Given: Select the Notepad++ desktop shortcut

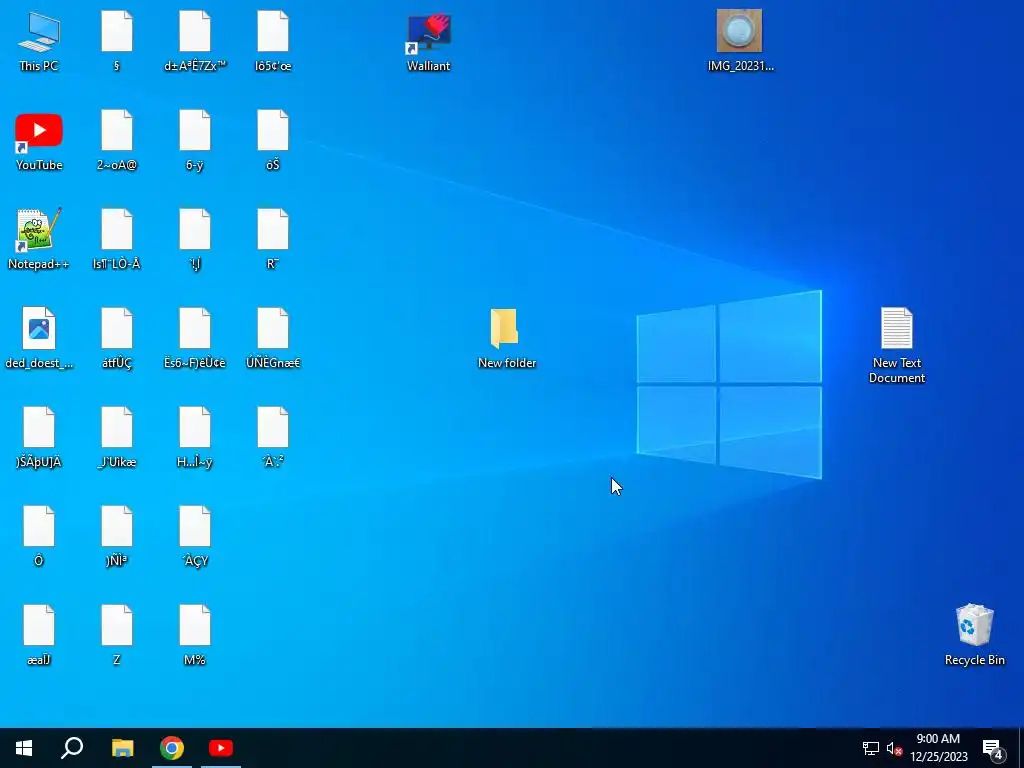Looking at the screenshot, I should click(x=39, y=240).
